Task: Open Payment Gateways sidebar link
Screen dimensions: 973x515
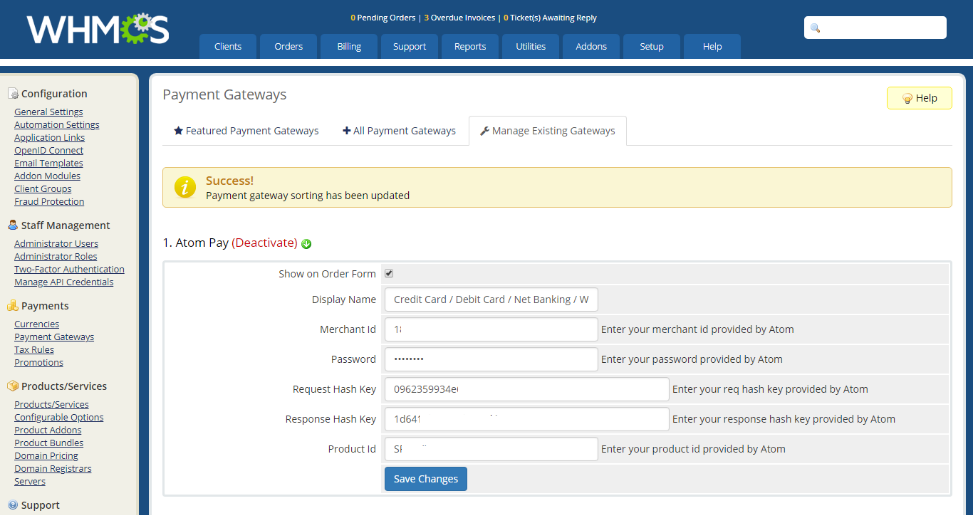Action: point(54,337)
